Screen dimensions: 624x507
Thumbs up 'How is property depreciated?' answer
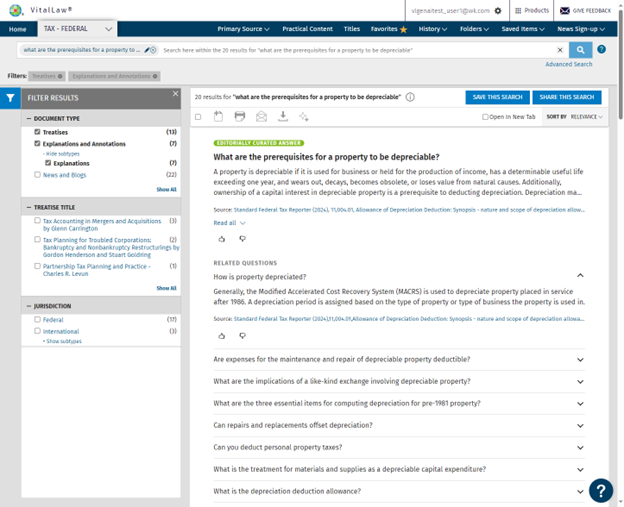(222, 336)
